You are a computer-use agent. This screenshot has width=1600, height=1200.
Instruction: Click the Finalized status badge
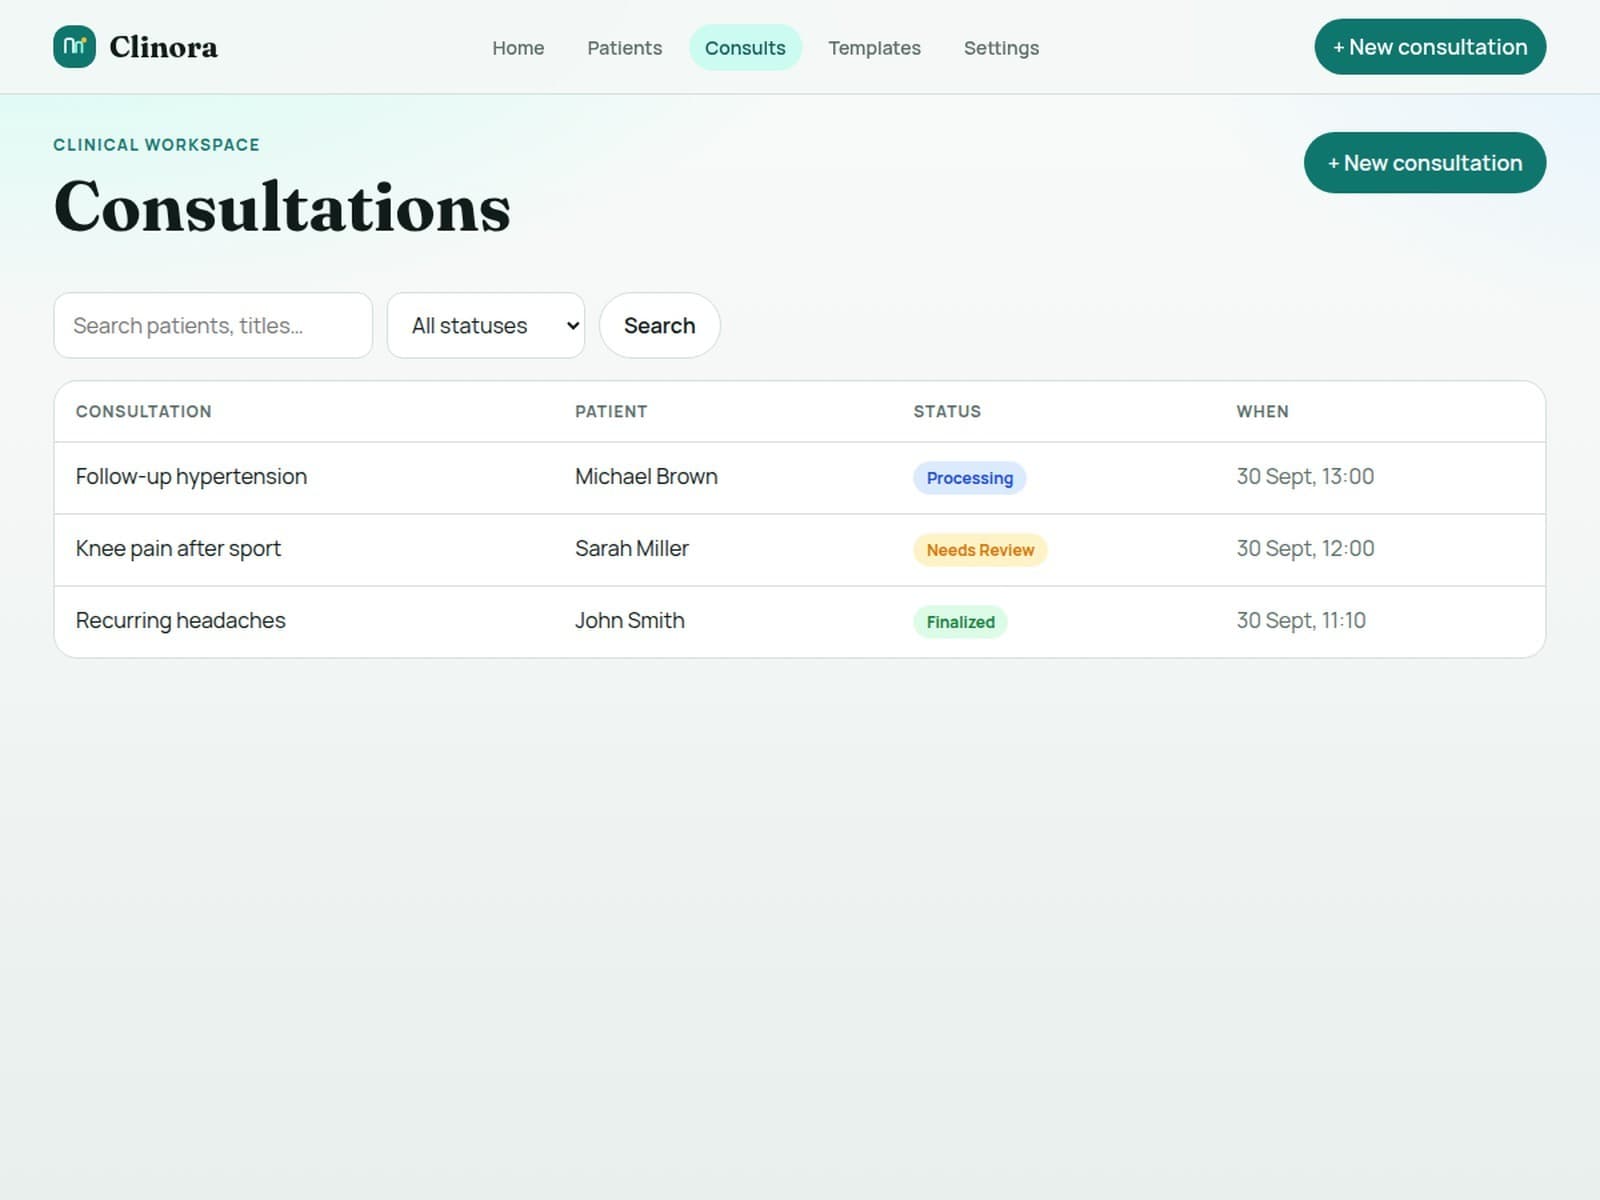point(960,622)
